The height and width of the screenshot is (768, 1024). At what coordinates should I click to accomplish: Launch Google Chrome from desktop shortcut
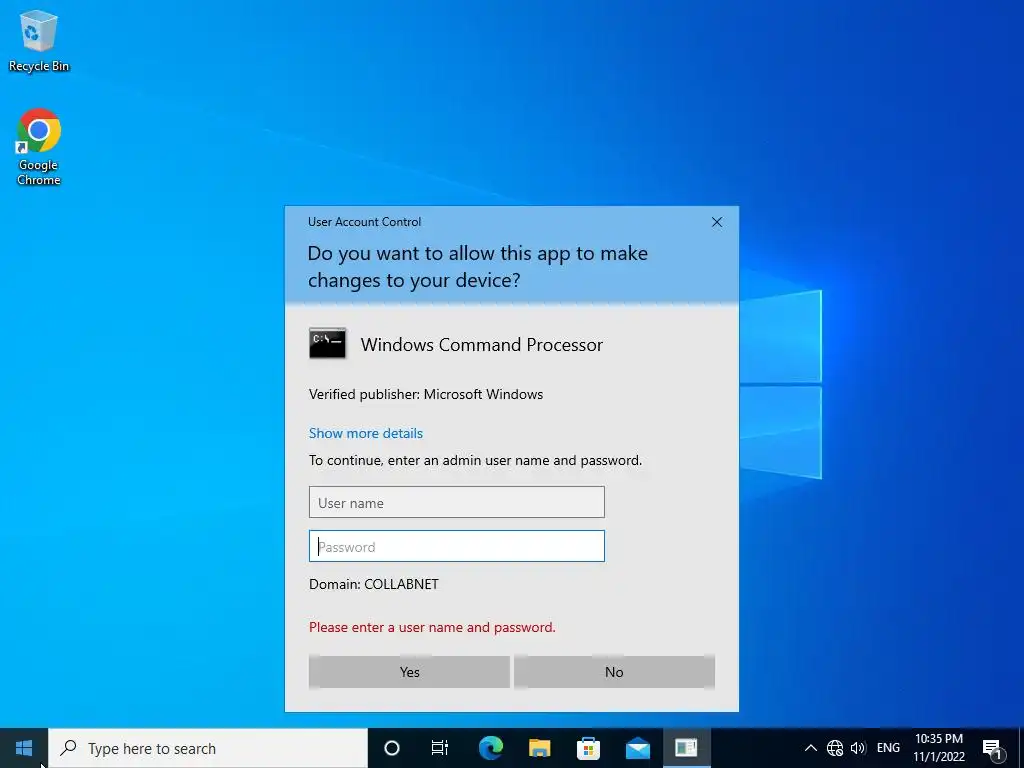[39, 147]
